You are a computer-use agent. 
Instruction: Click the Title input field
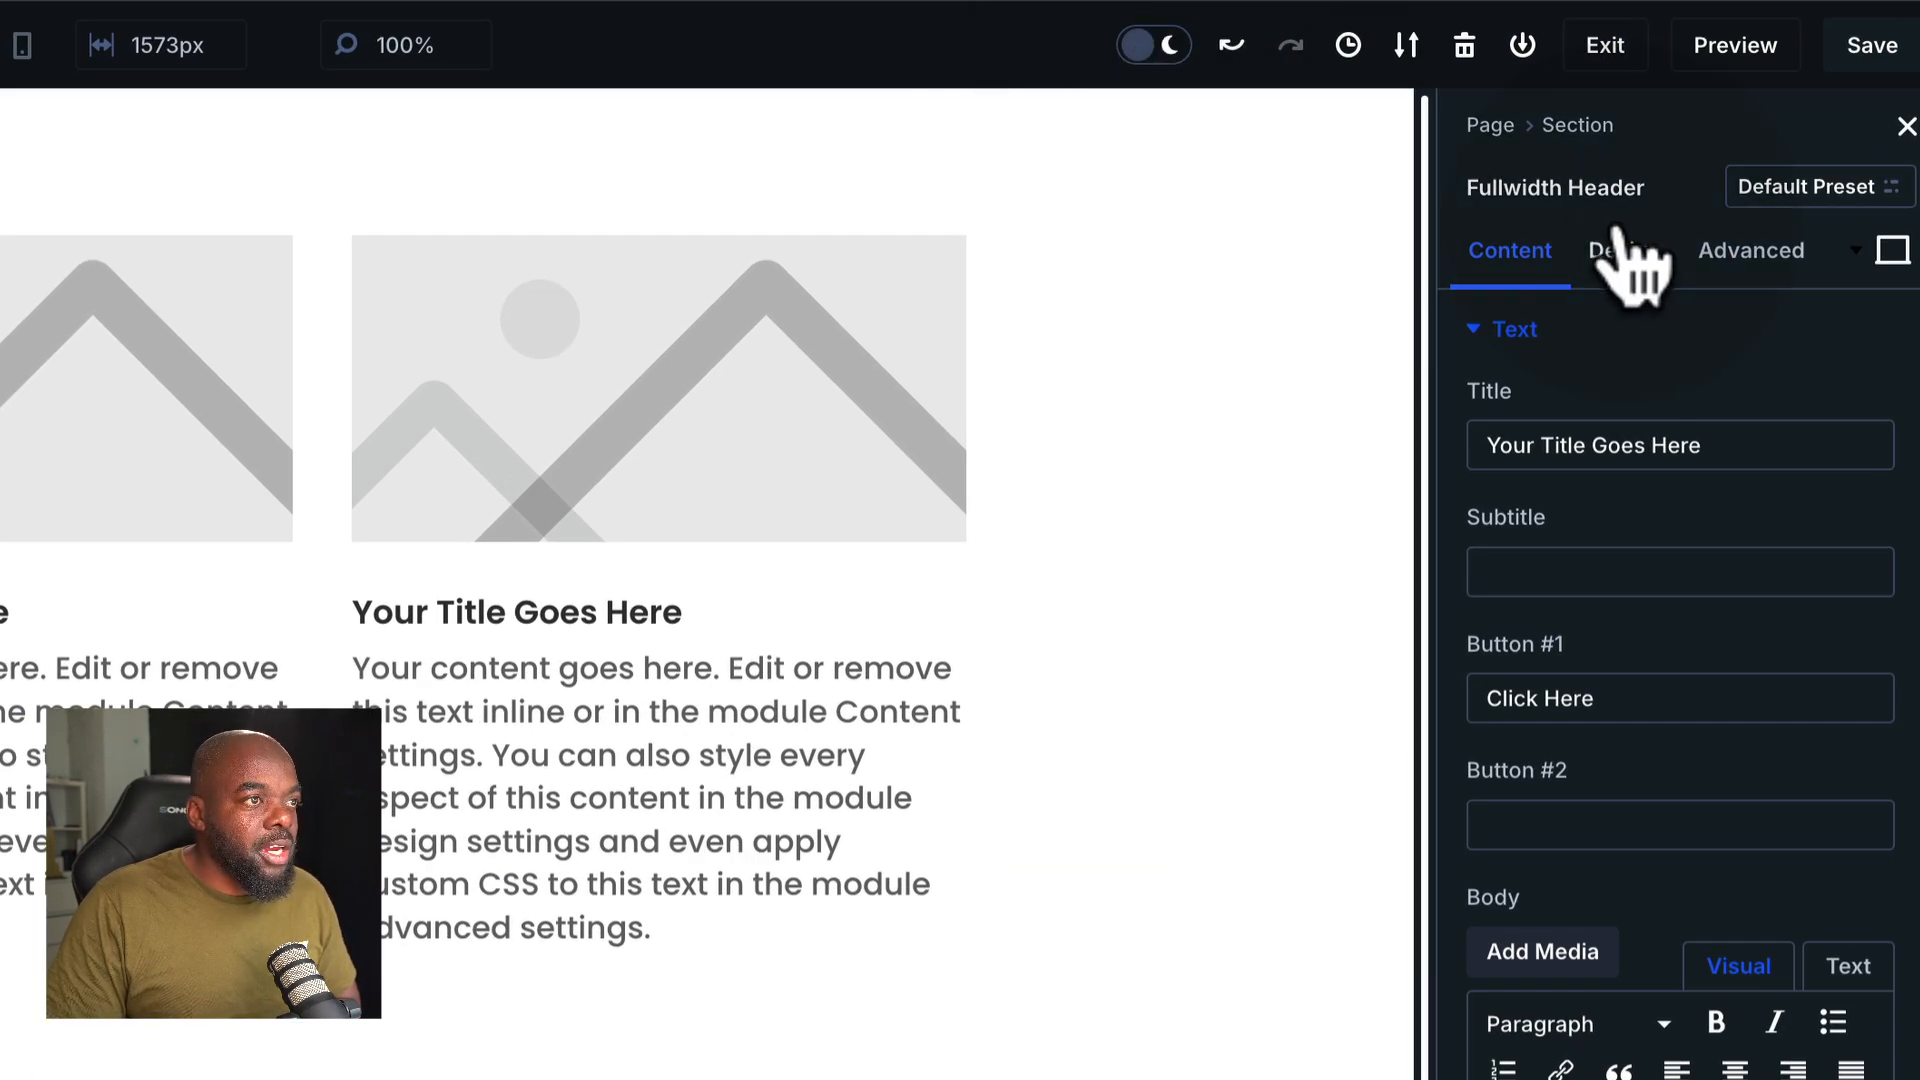[1679, 446]
